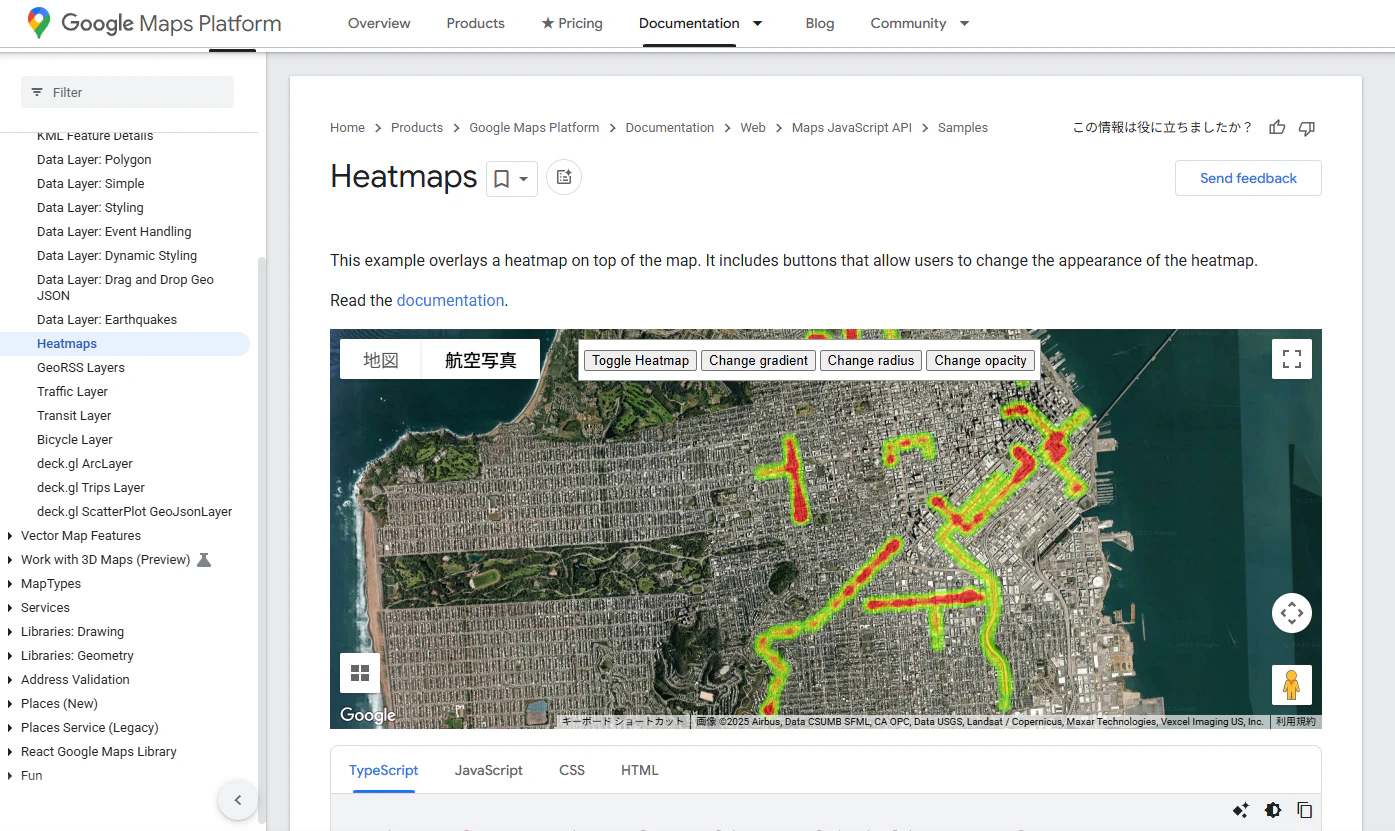Open the Pricing nav item
Image resolution: width=1395 pixels, height=831 pixels.
[572, 23]
